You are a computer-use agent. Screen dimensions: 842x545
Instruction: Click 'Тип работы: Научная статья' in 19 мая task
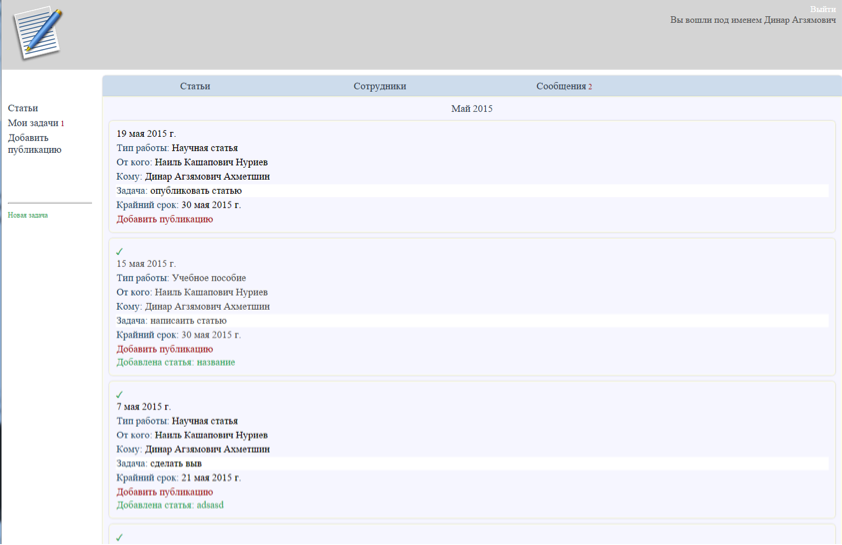(x=177, y=148)
